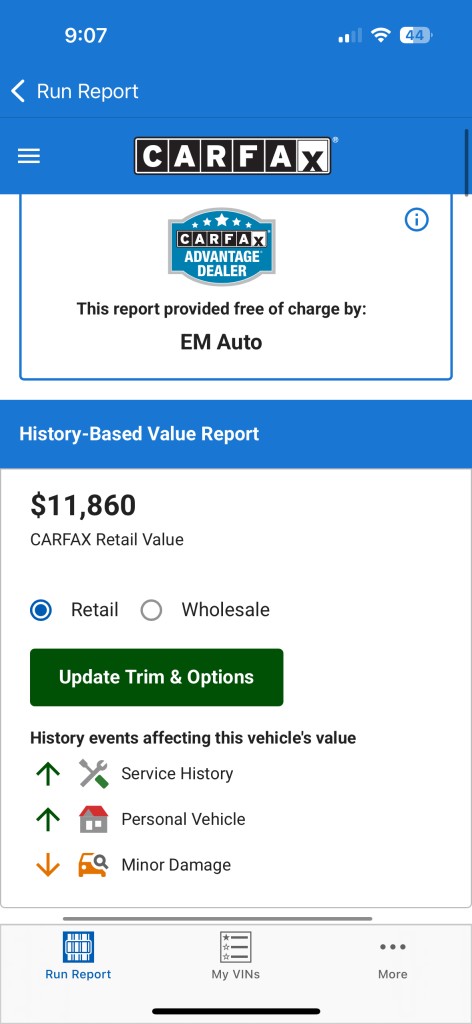Select the Retail radio button
This screenshot has width=472, height=1024.
point(41,610)
